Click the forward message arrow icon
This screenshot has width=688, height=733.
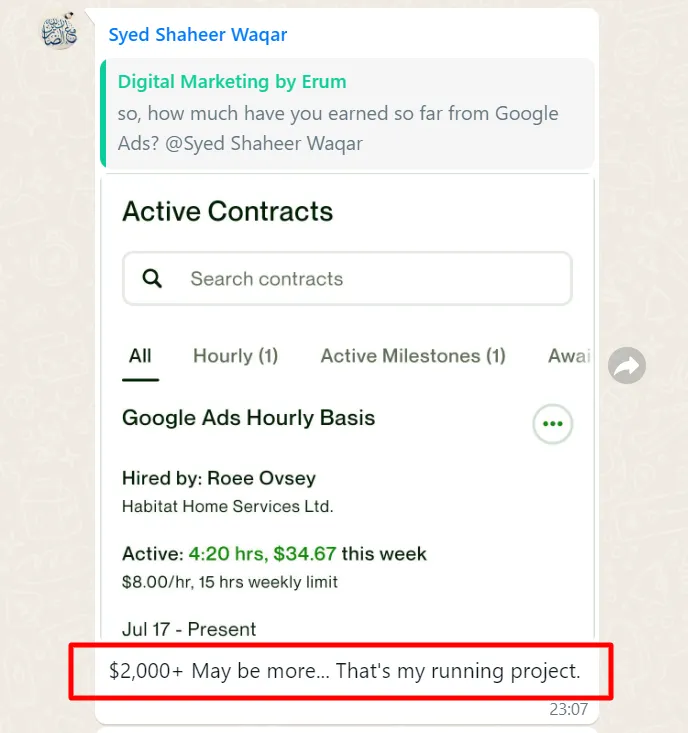point(627,366)
